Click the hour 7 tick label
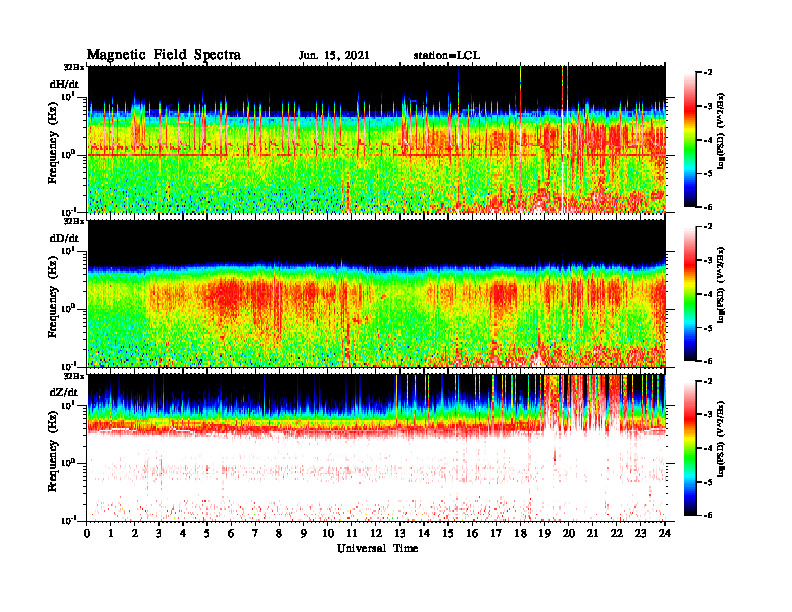The width and height of the screenshot is (792, 612). (x=255, y=533)
